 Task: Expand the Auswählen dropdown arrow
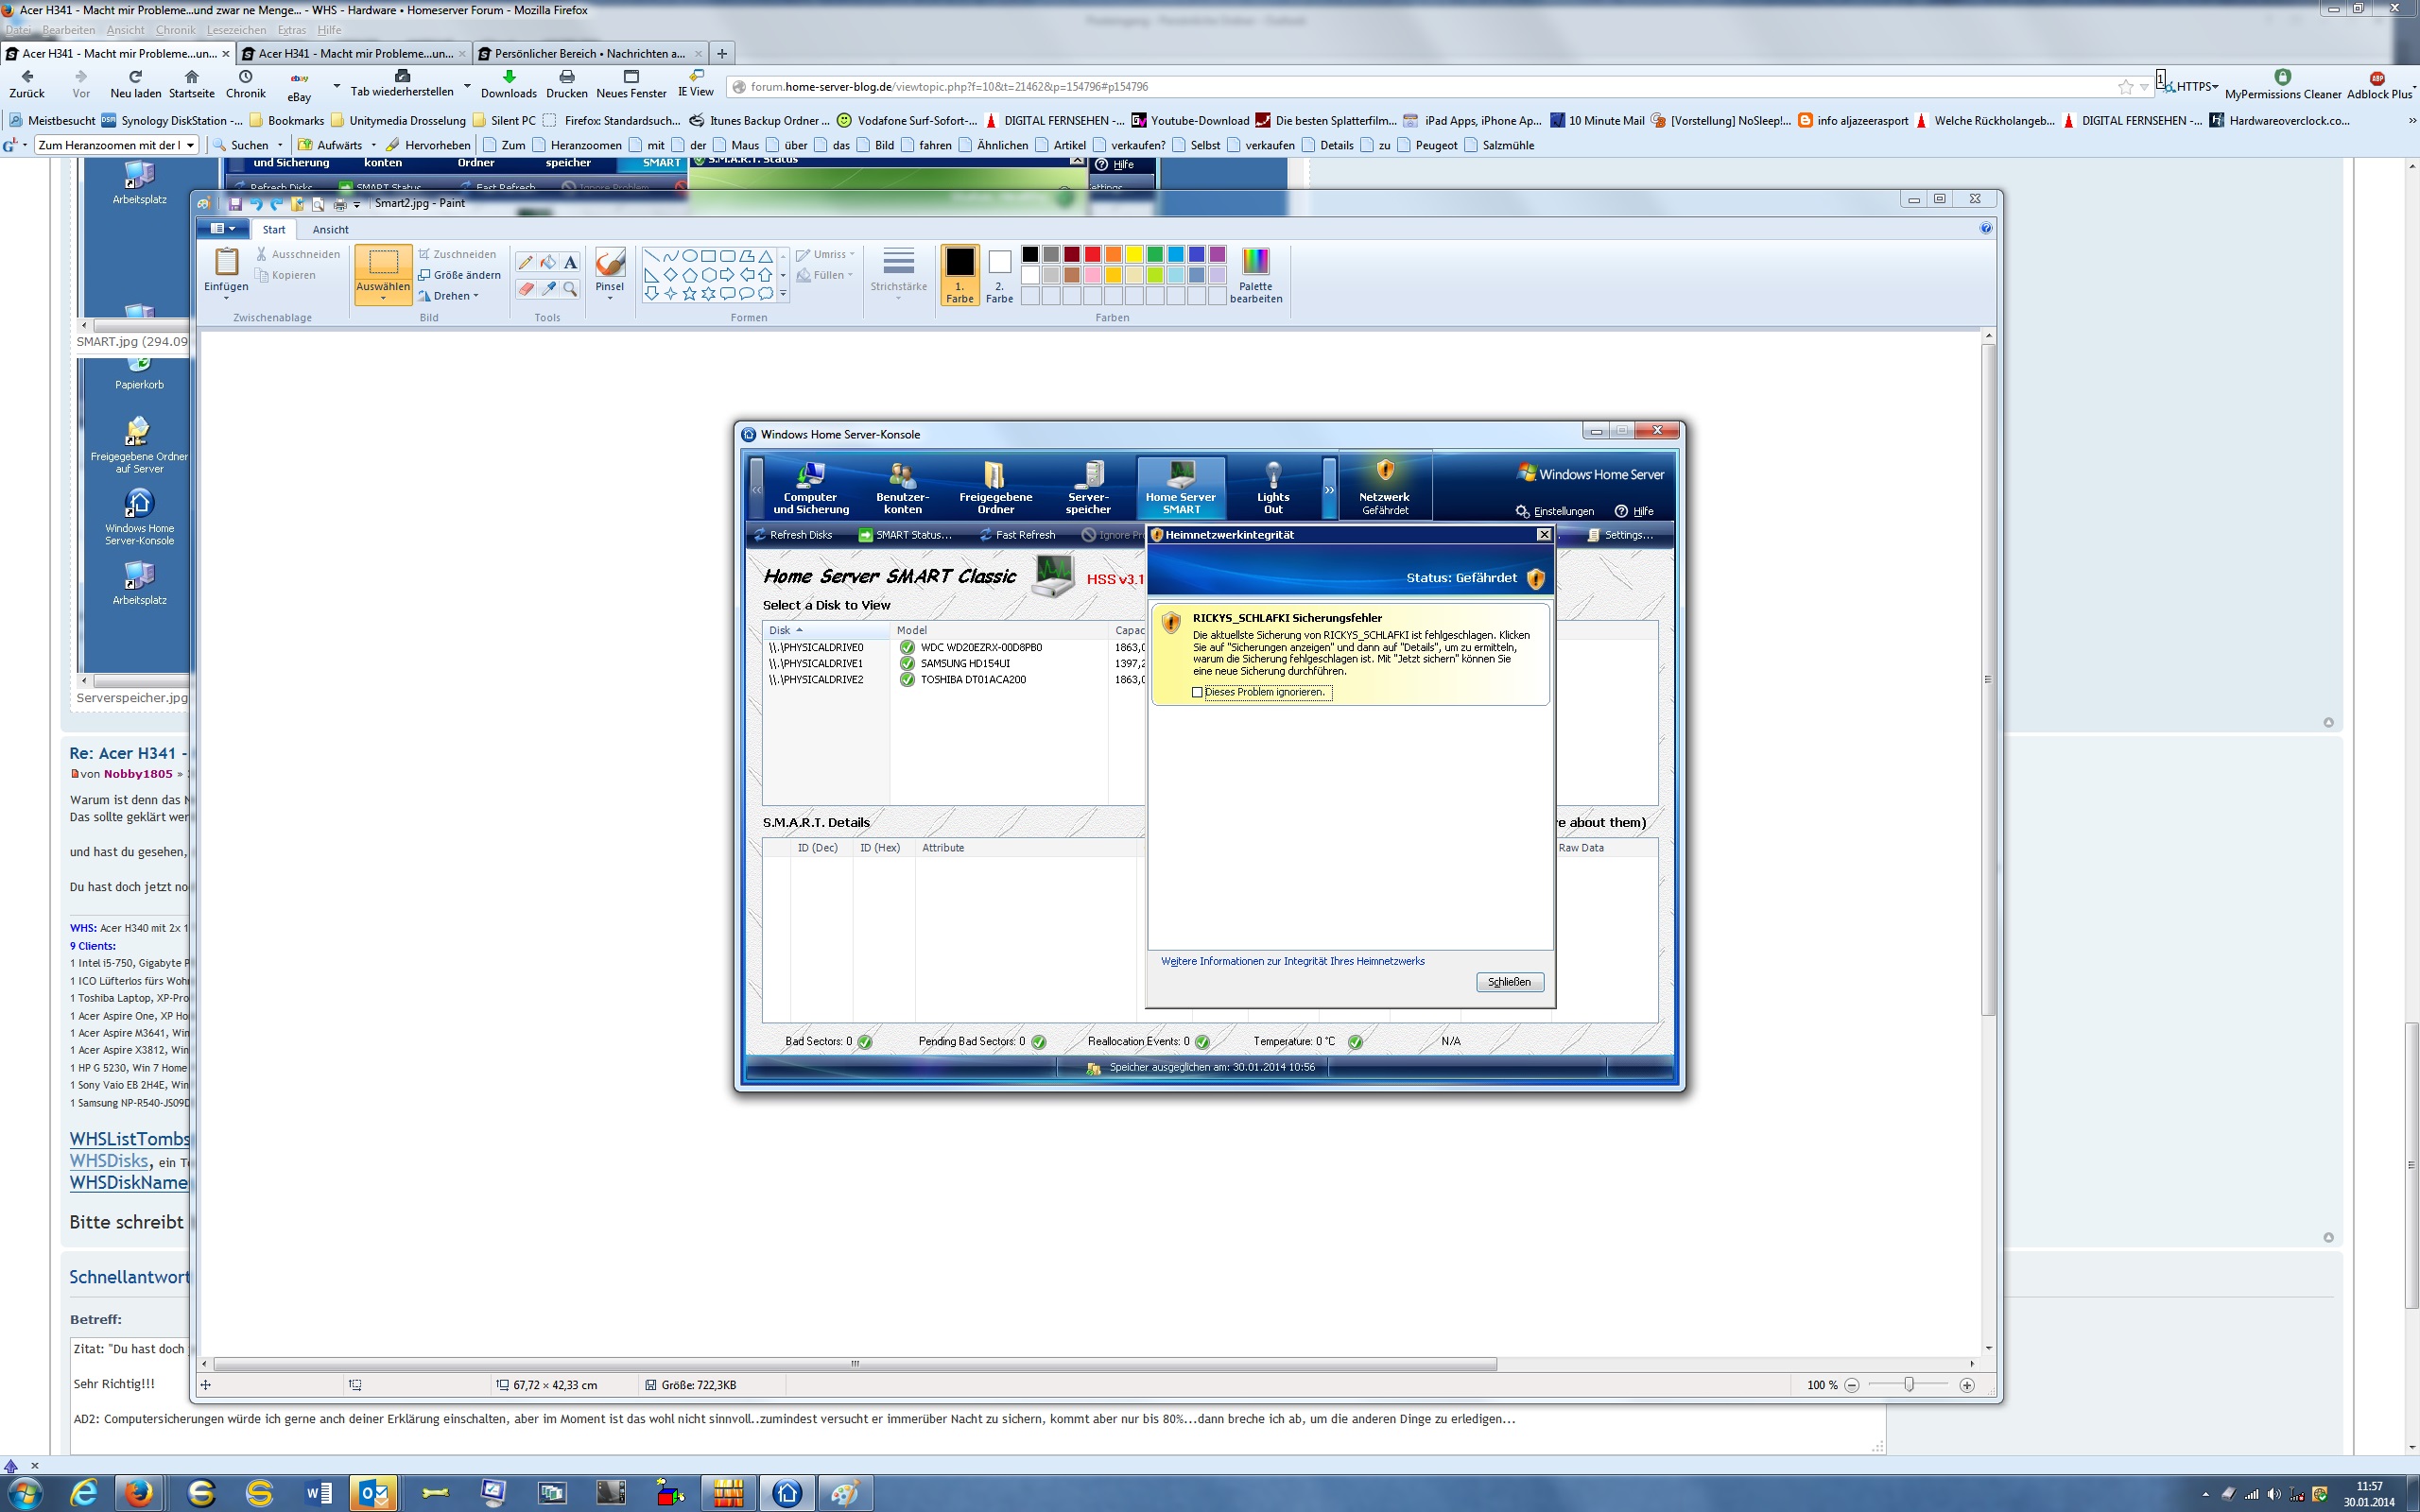coord(383,298)
